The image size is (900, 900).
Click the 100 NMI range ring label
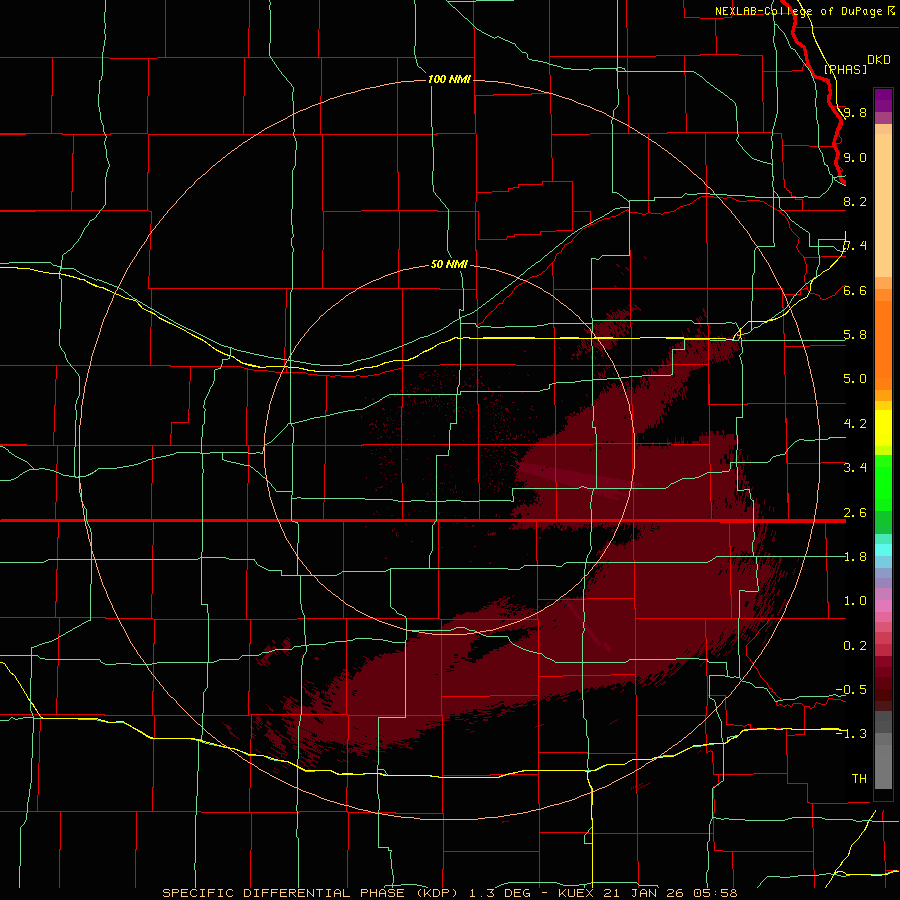[449, 79]
